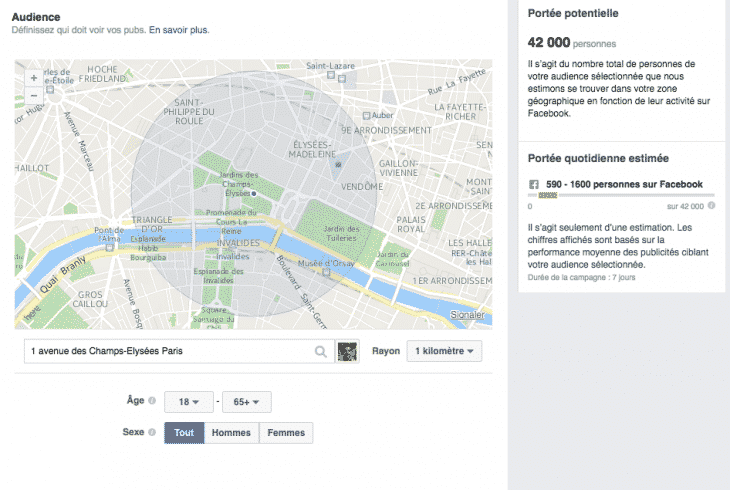
Task: Select Femmes gender option
Action: [286, 433]
